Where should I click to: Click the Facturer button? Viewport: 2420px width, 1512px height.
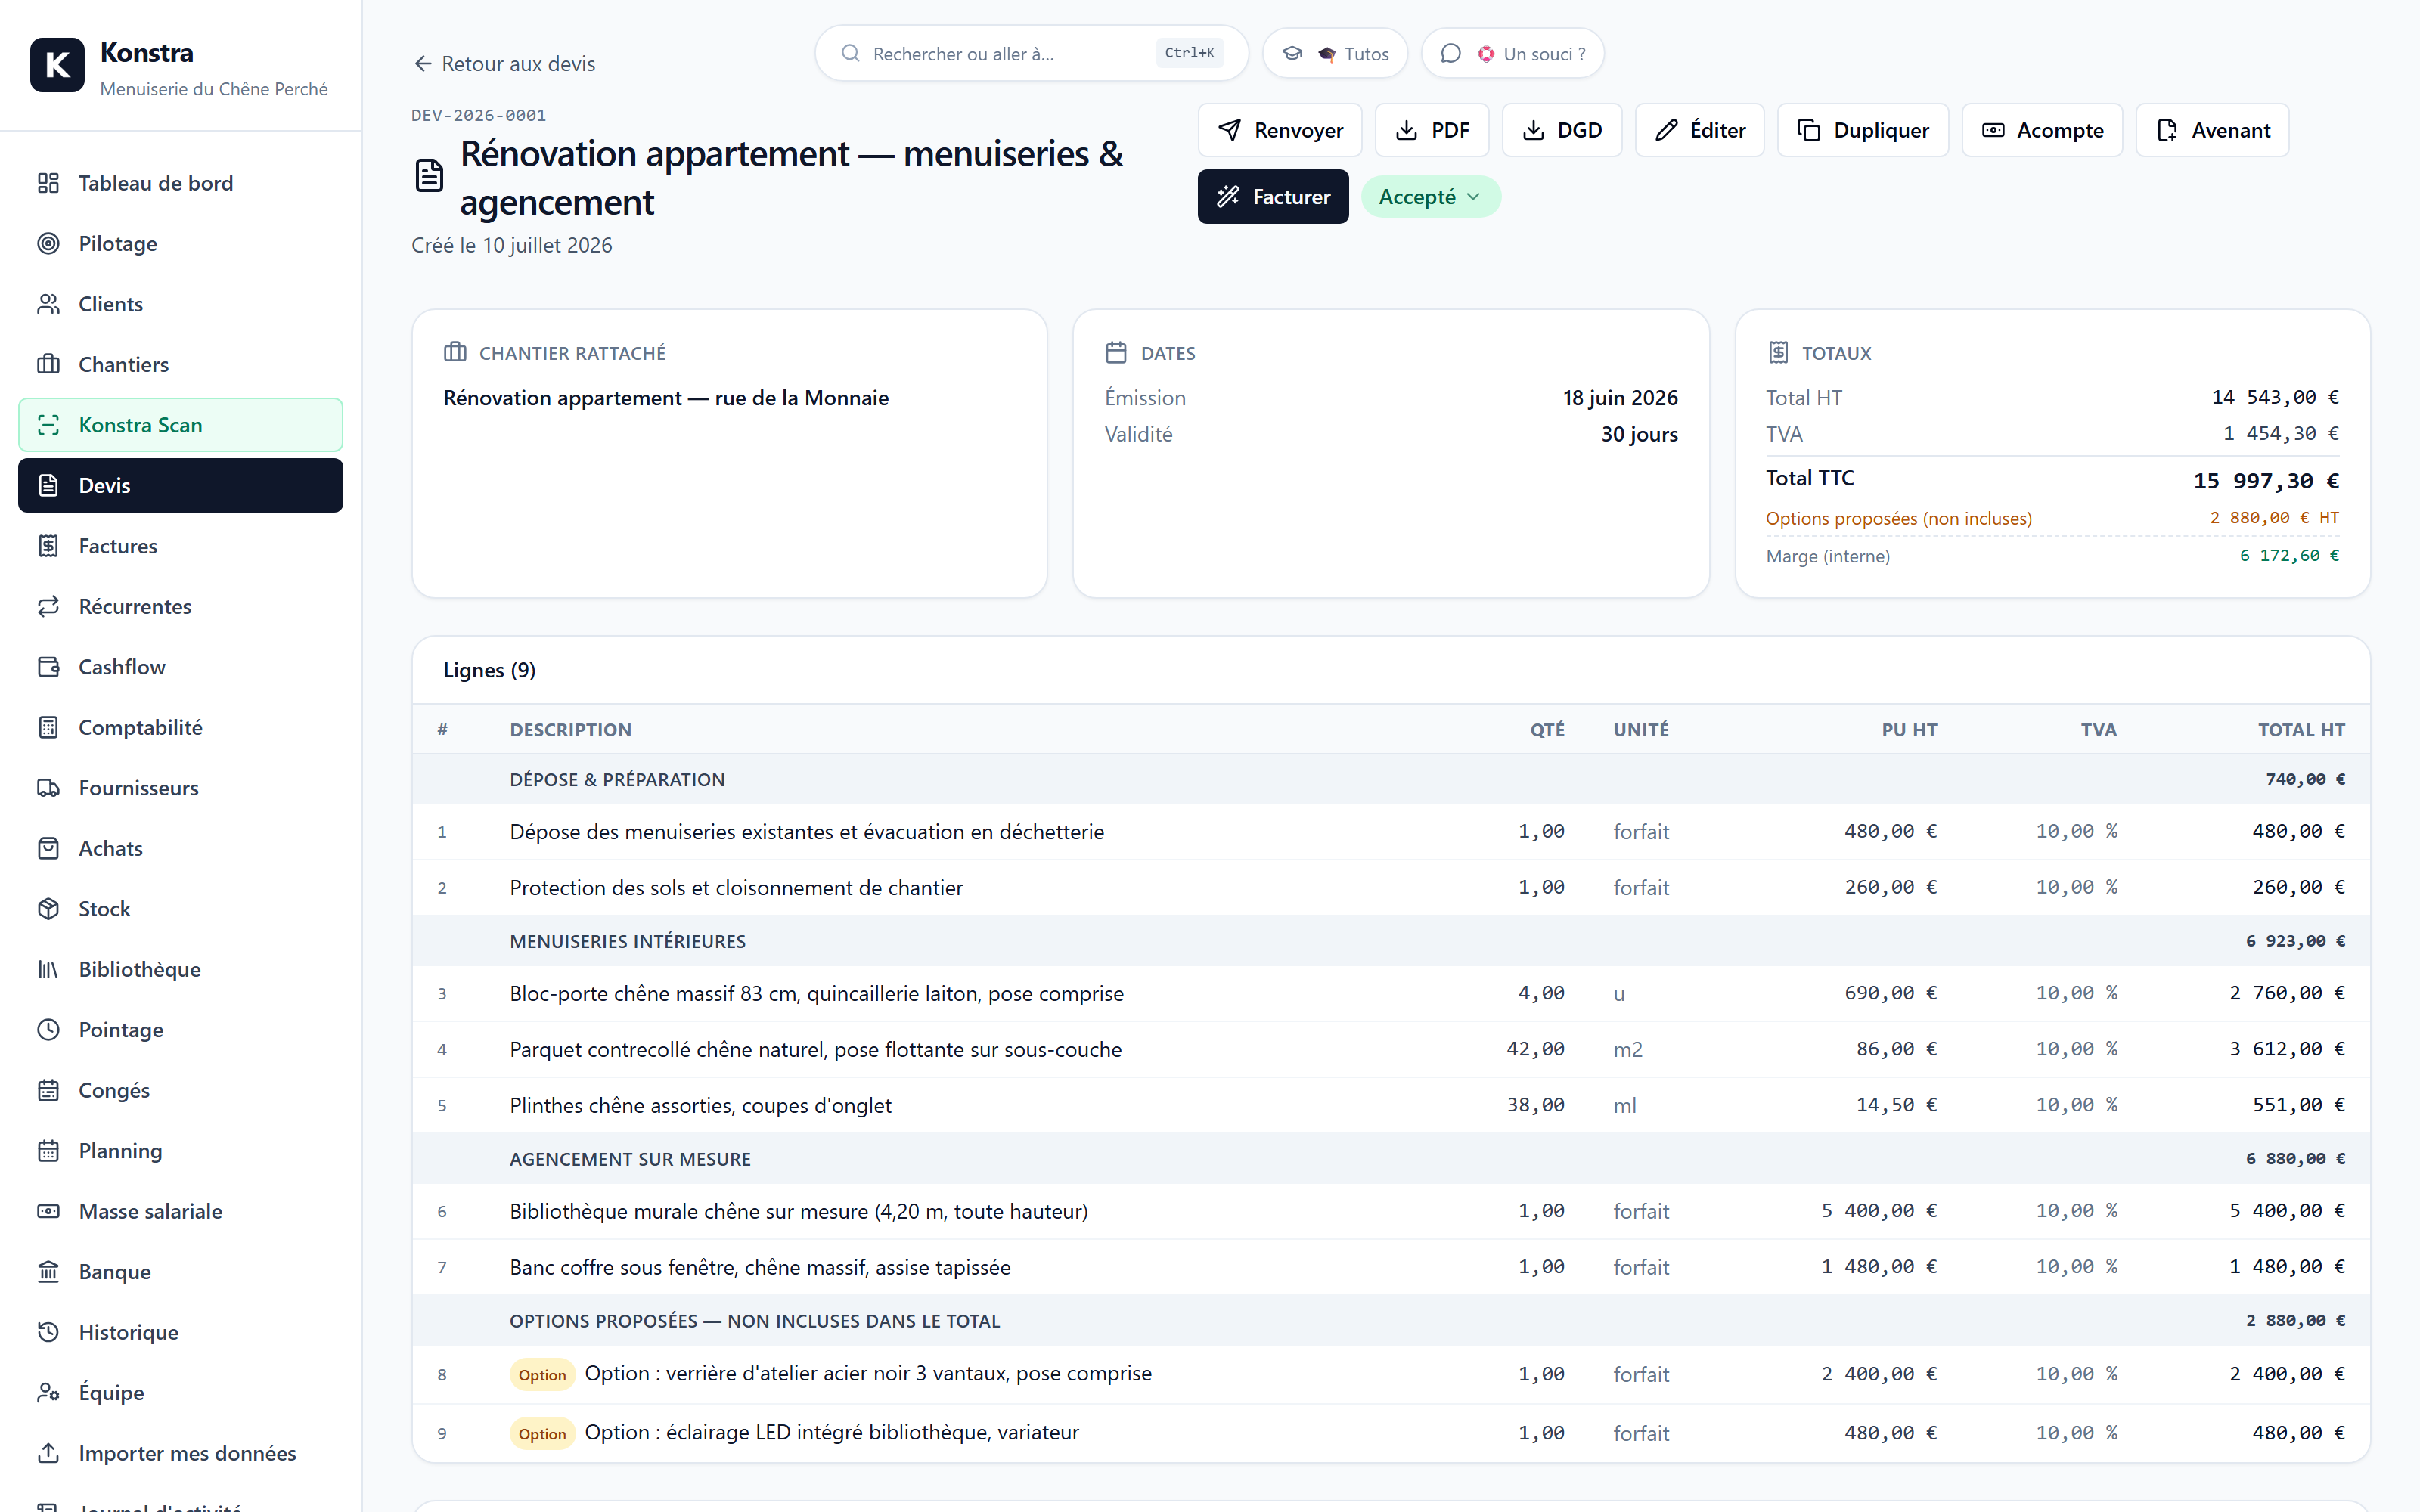click(1273, 197)
